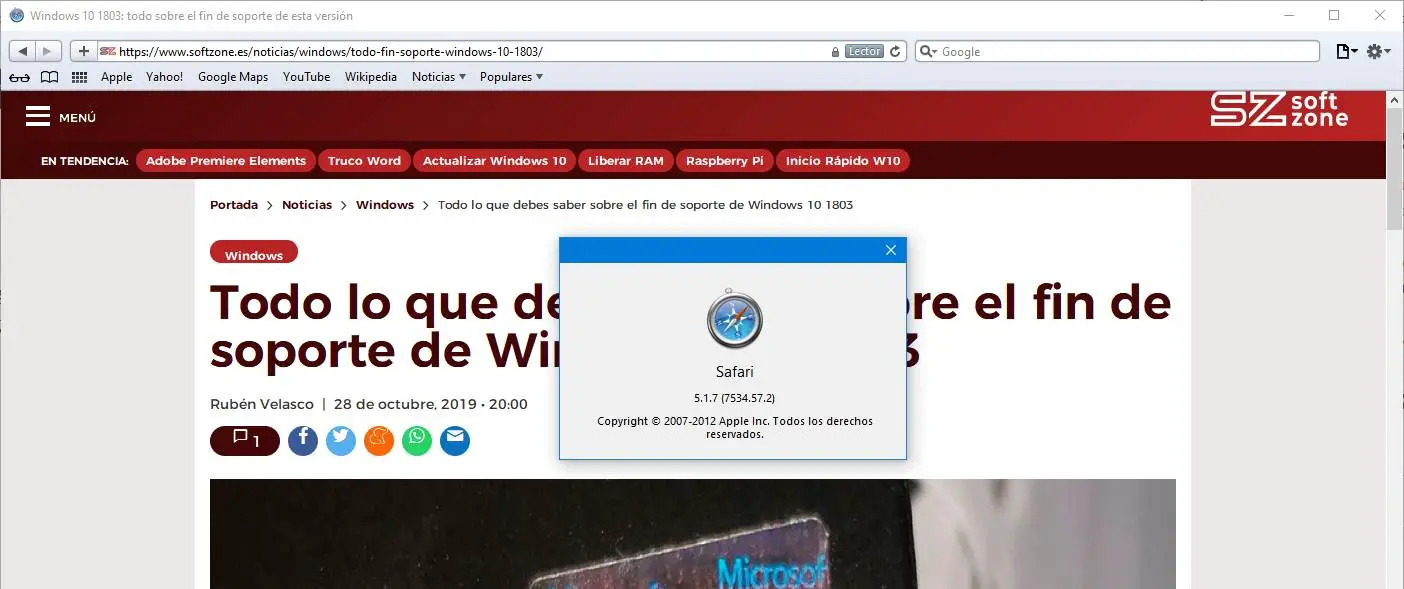
Task: Open the Safari settings gear menu
Action: coord(1379,51)
